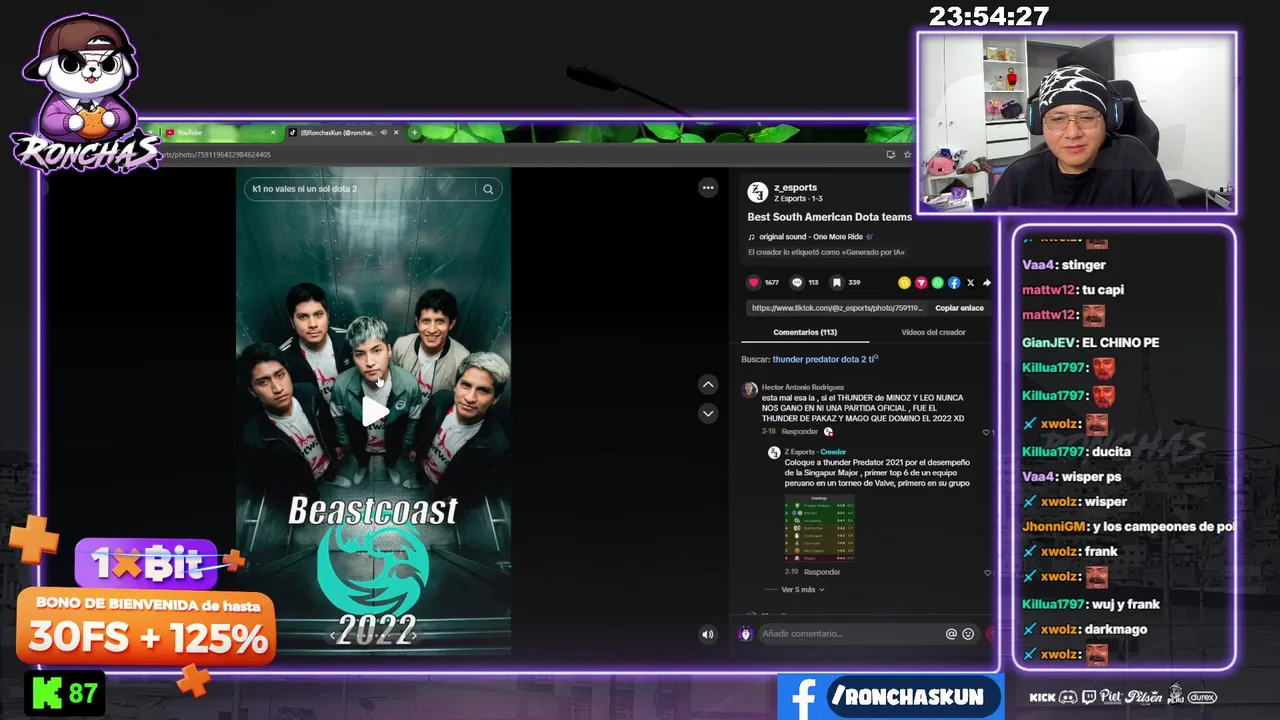
Task: Click the TikTok search box with k1 text
Action: pos(372,189)
